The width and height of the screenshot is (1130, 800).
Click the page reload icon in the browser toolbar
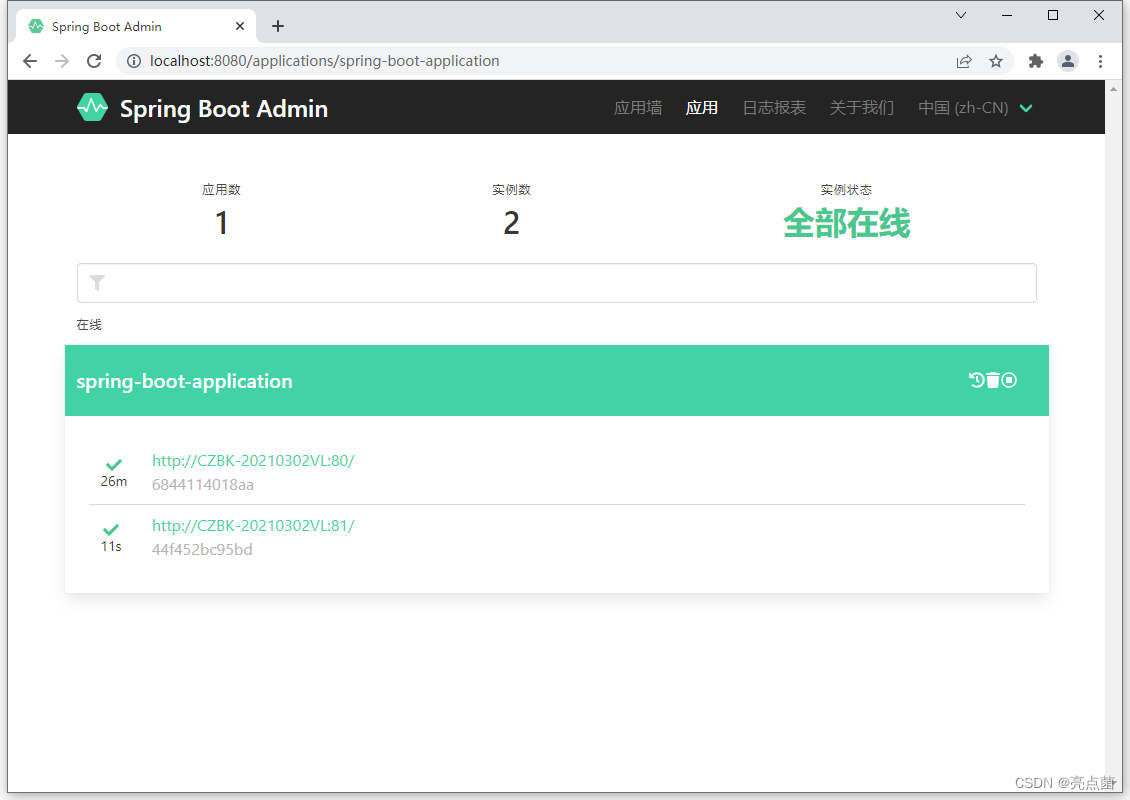[94, 61]
